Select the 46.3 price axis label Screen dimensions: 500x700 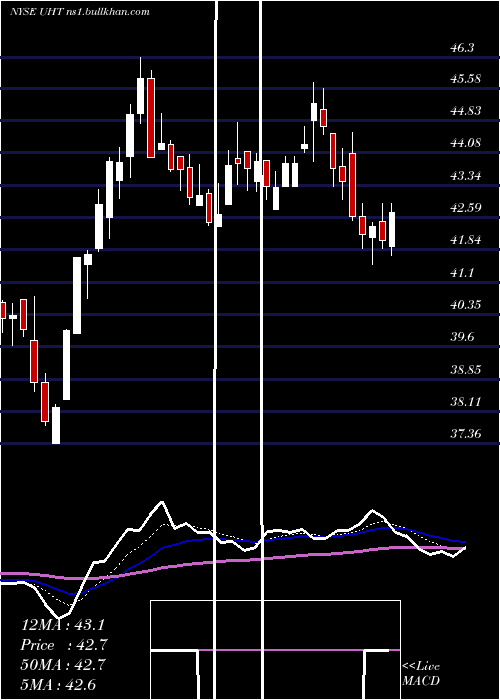coord(462,48)
